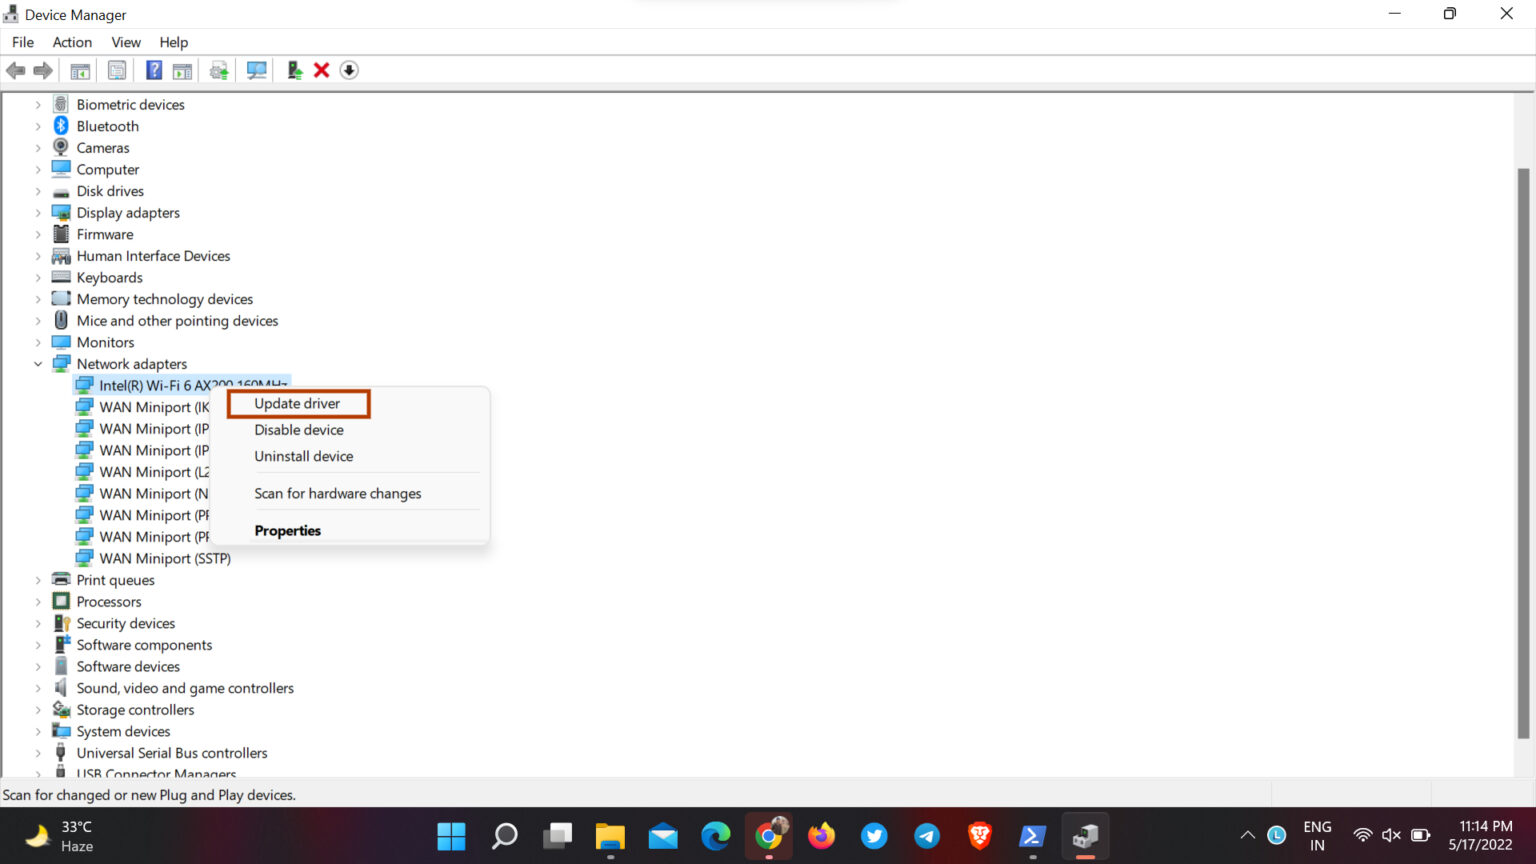This screenshot has width=1536, height=864.
Task: Click the Properties toolbar icon
Action: (117, 70)
